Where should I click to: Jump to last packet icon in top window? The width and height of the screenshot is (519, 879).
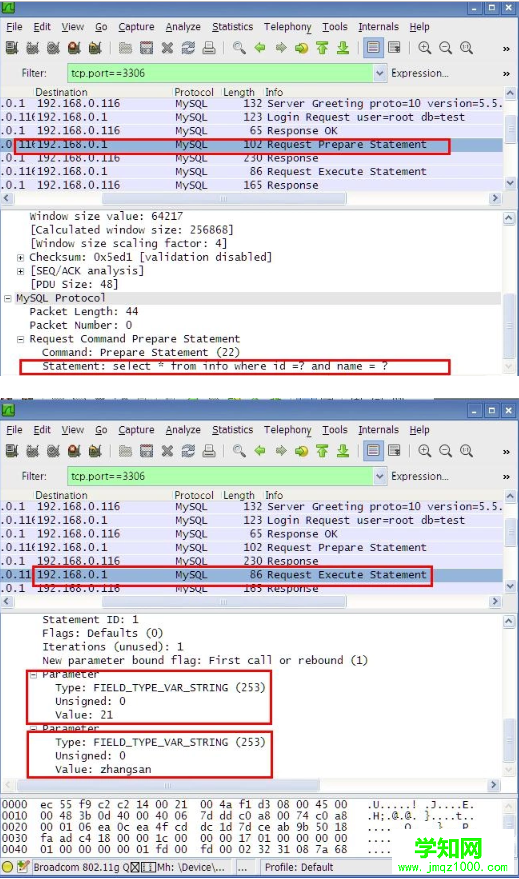(343, 48)
